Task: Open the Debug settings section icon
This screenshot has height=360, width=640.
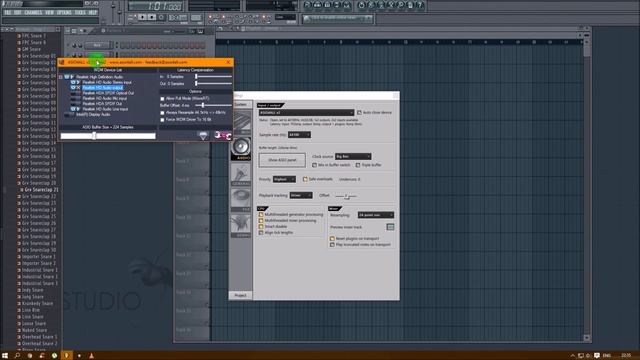Action: tap(241, 226)
